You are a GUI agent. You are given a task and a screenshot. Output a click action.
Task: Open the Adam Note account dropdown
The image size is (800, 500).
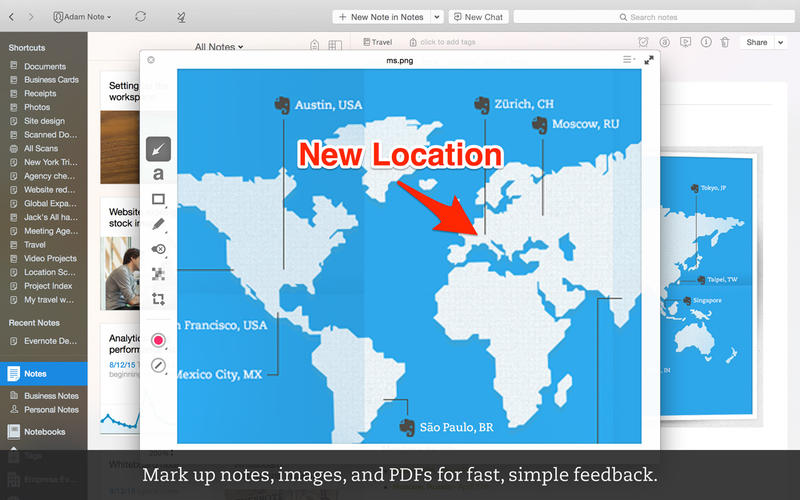(82, 17)
